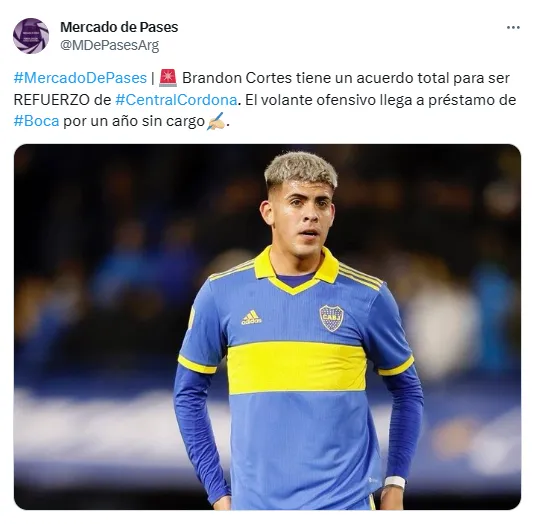Open the #MercadoDePases hashtag
The height and width of the screenshot is (524, 537).
pyautogui.click(x=80, y=78)
